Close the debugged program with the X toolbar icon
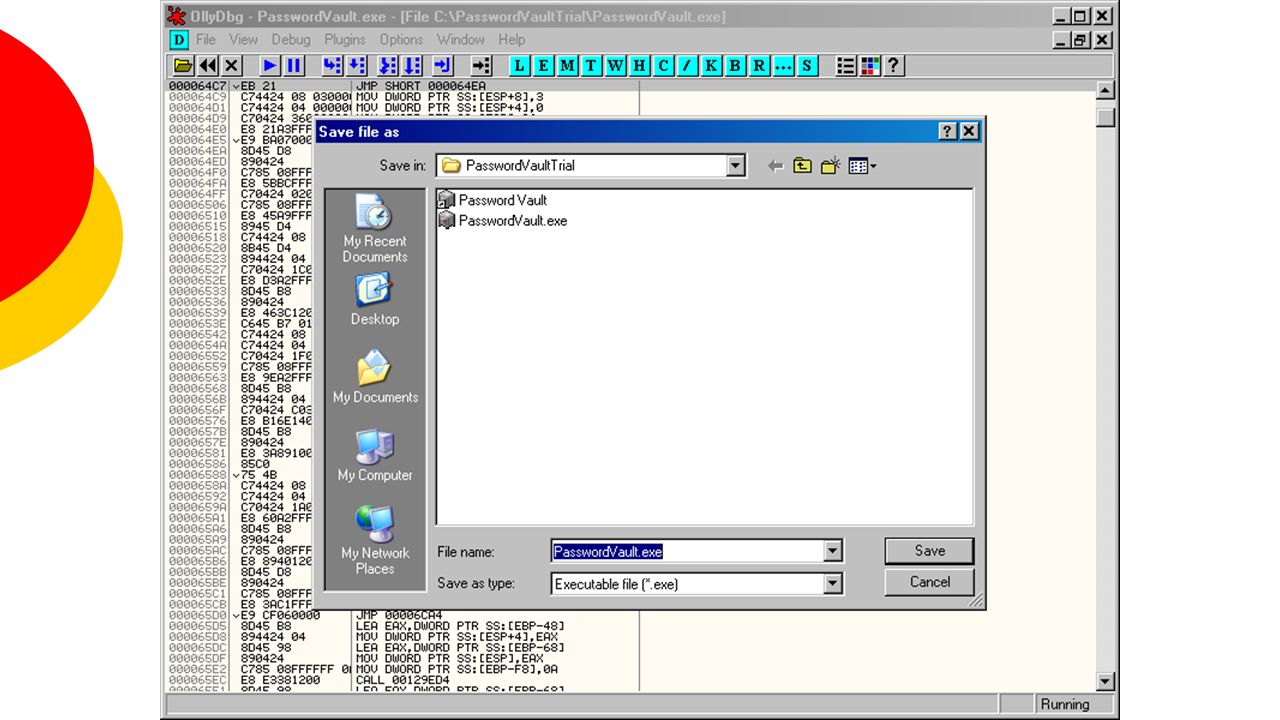The image size is (1280, 720). [x=231, y=66]
